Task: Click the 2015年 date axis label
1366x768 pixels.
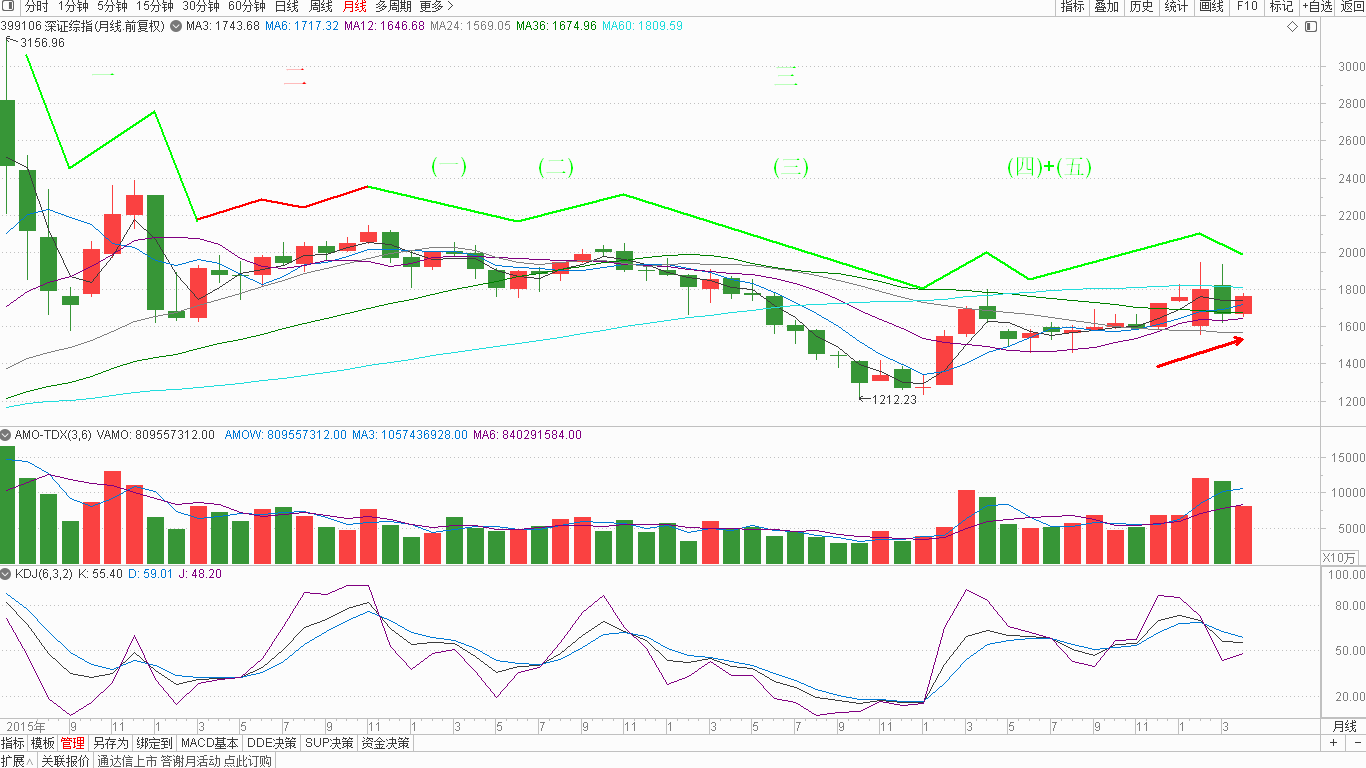Action: tap(26, 726)
